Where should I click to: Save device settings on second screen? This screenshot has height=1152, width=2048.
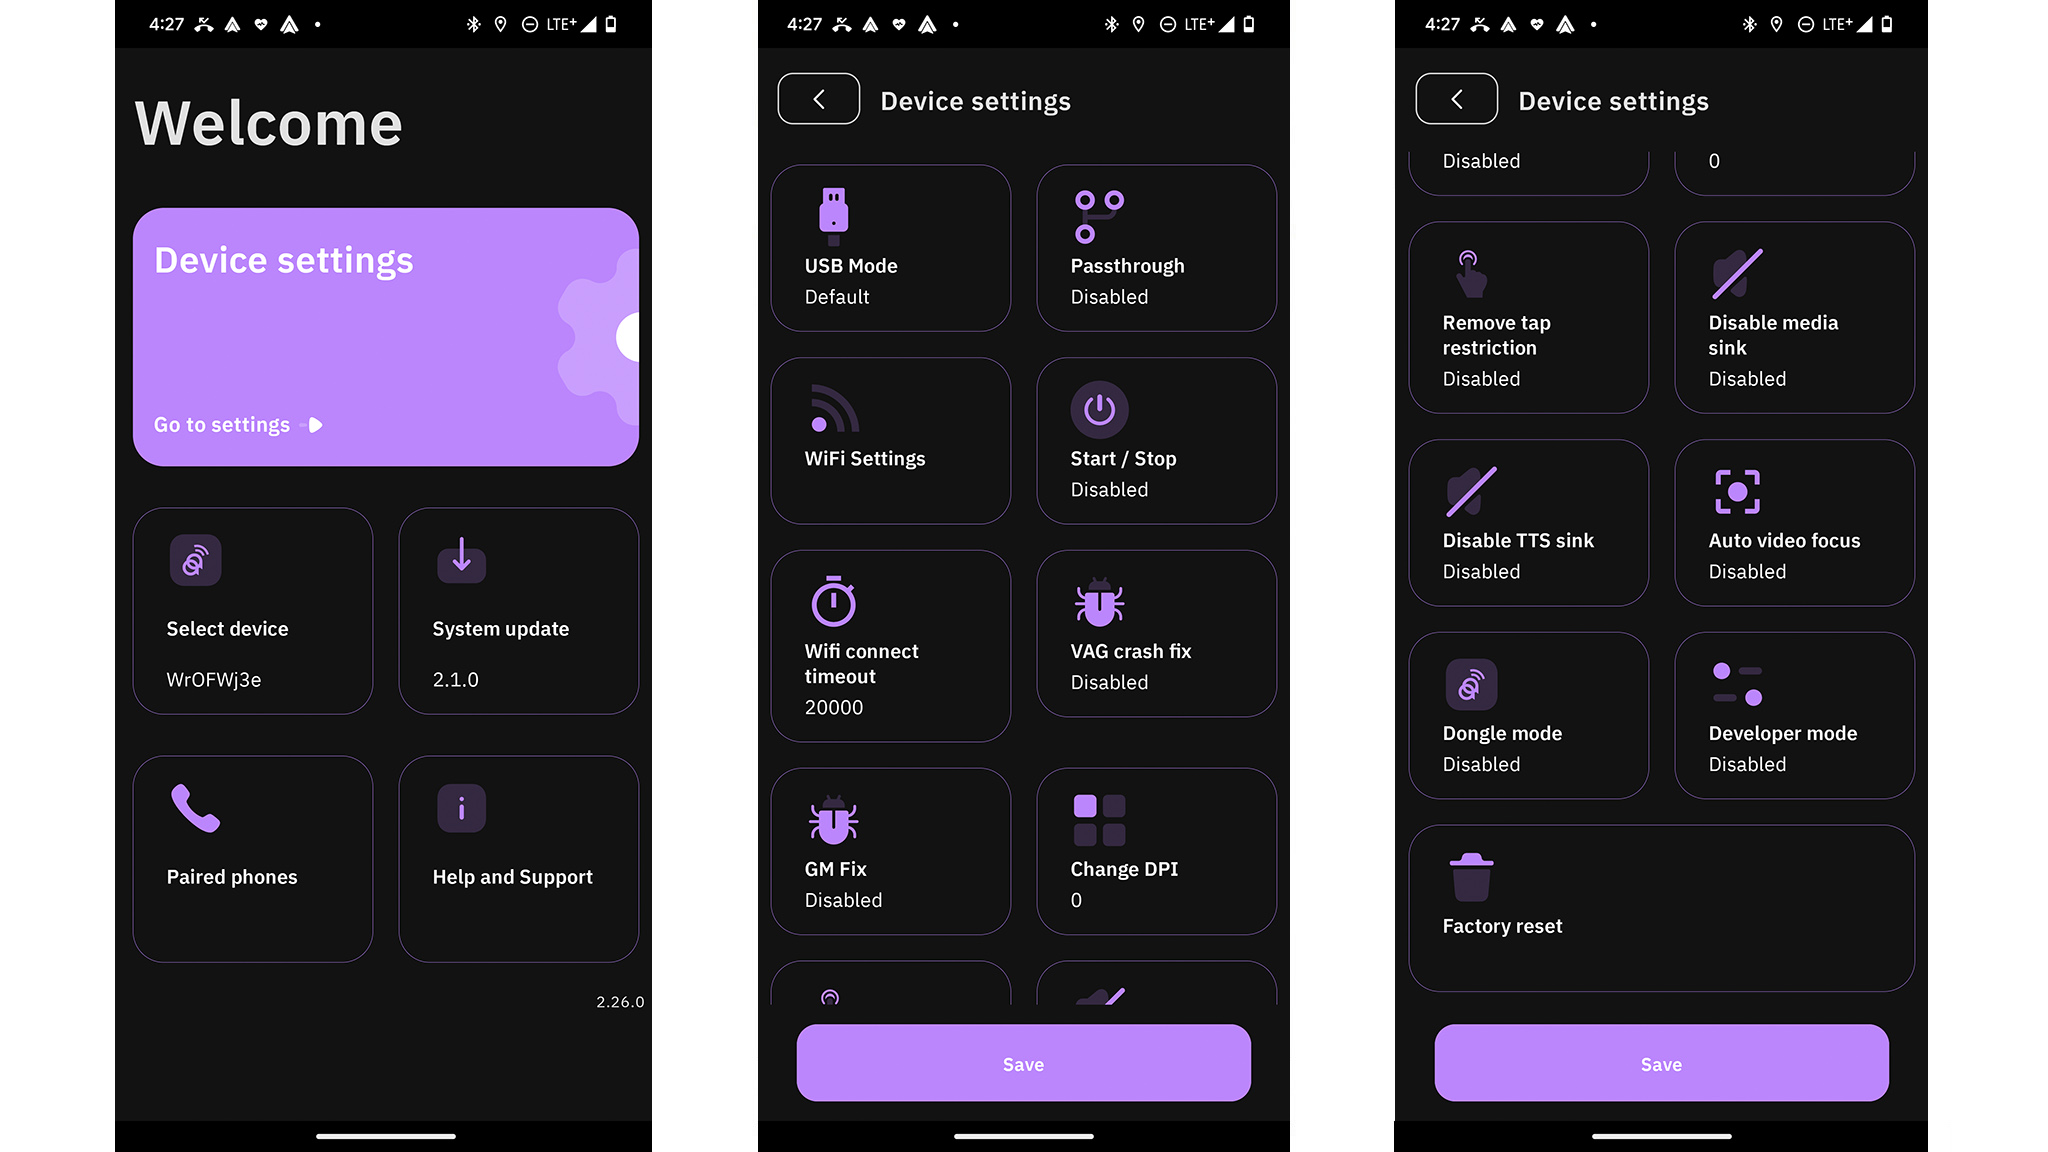(x=1023, y=1063)
